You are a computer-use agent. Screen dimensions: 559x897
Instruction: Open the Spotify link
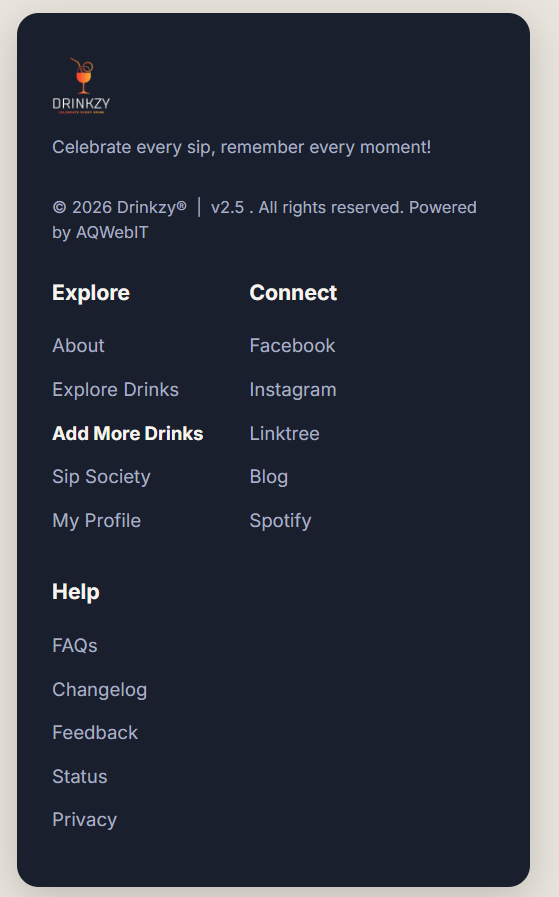(280, 521)
